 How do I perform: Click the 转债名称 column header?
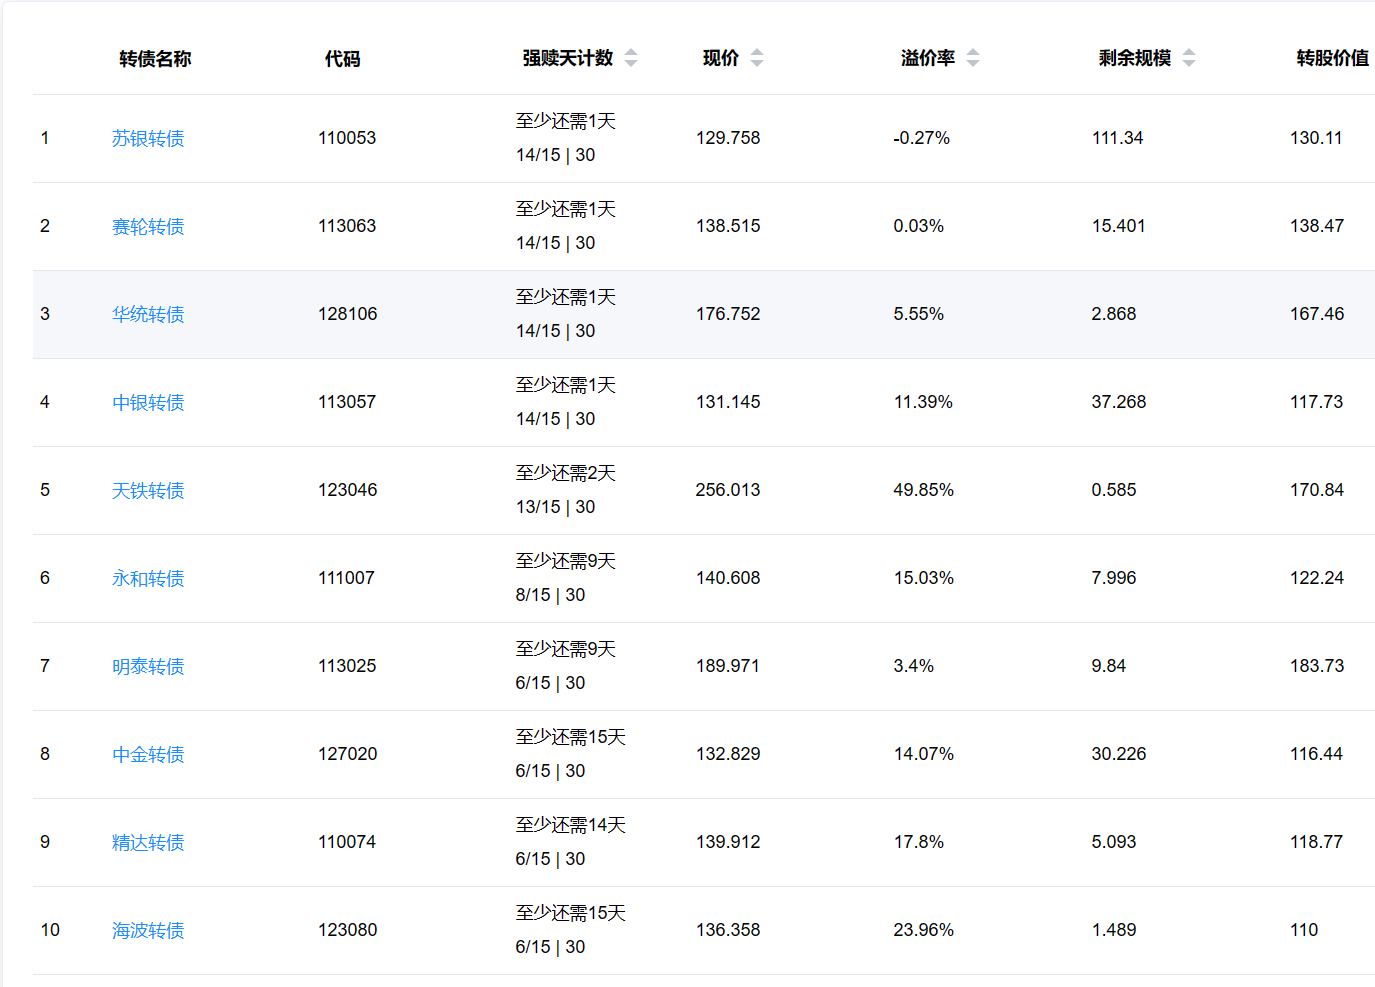coord(155,59)
